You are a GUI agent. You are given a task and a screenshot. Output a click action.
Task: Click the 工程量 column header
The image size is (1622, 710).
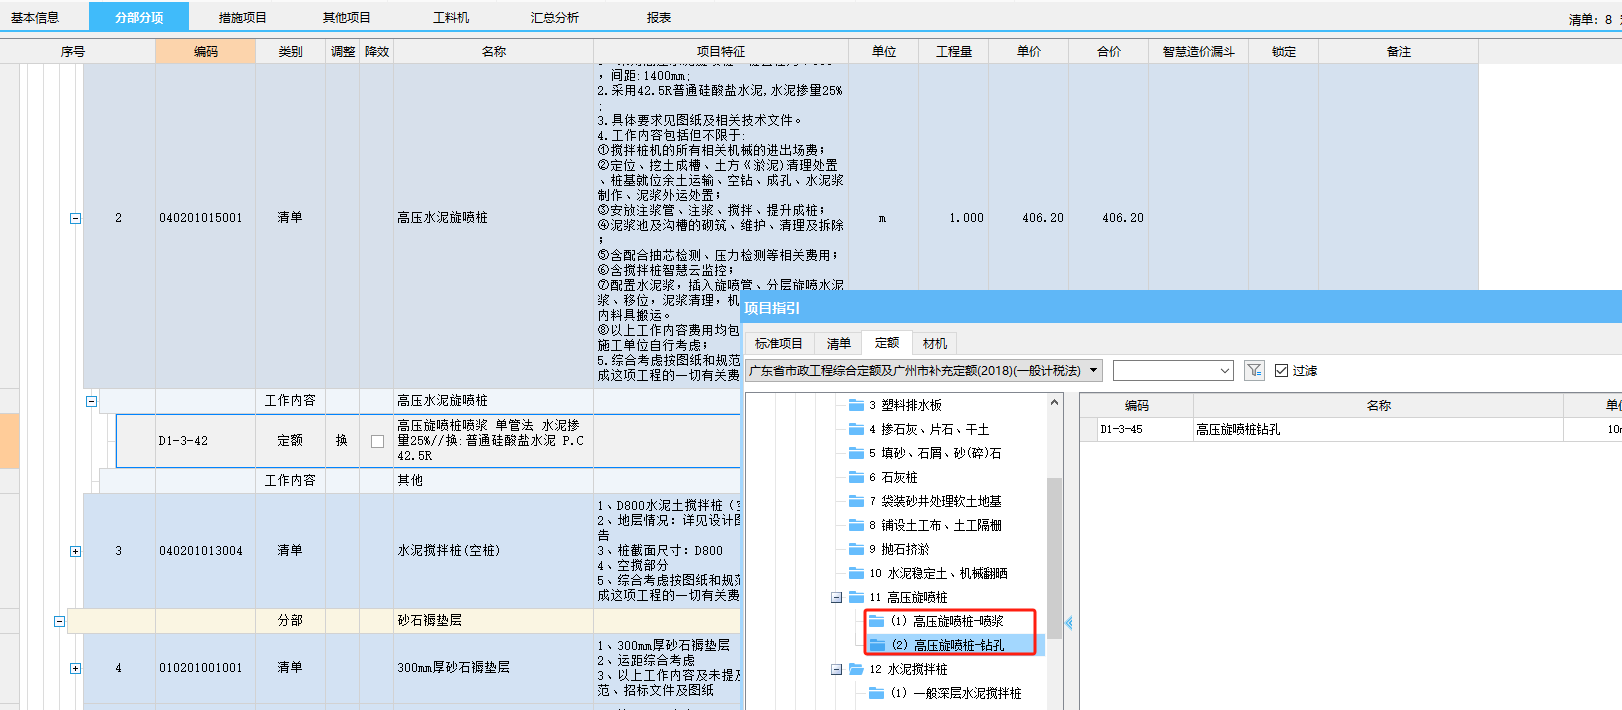tap(954, 51)
